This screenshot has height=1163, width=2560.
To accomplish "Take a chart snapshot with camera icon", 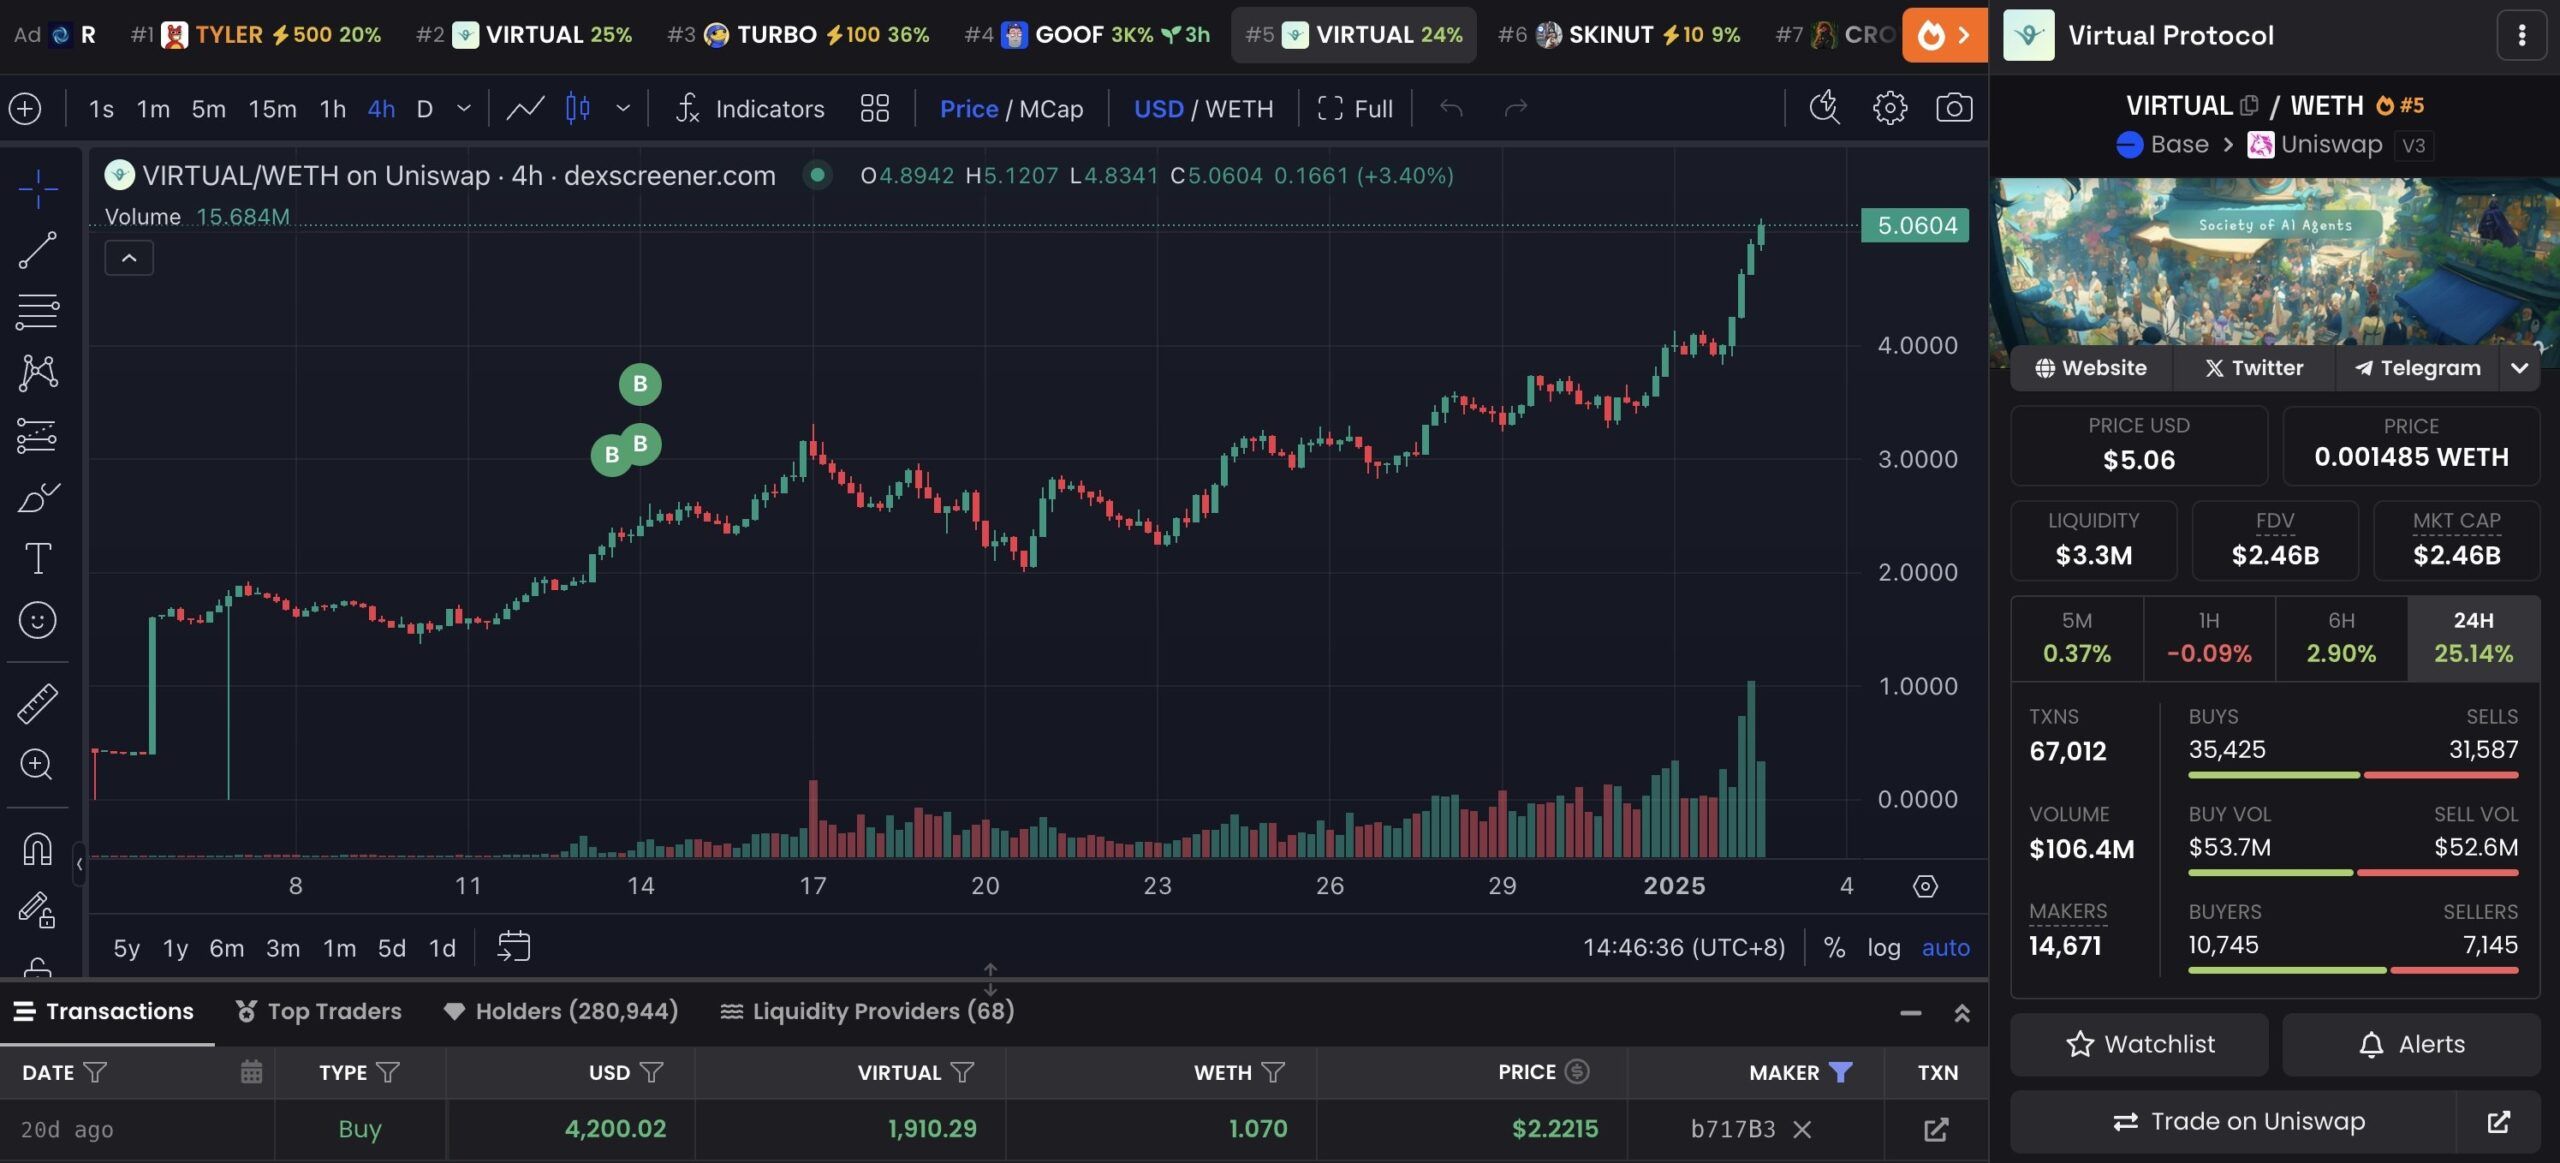I will tap(1954, 108).
